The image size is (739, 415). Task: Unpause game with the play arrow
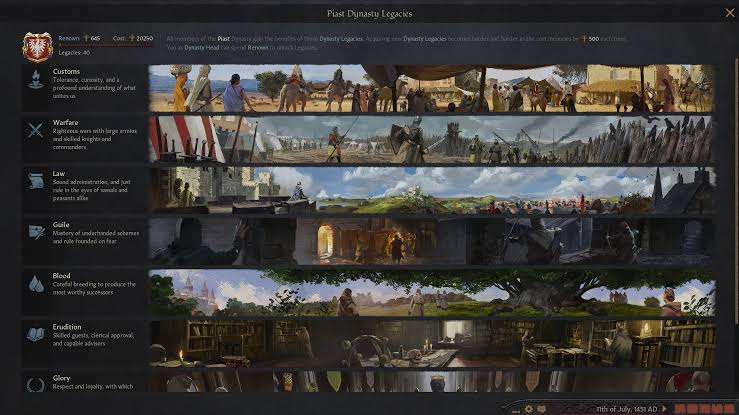(x=665, y=409)
